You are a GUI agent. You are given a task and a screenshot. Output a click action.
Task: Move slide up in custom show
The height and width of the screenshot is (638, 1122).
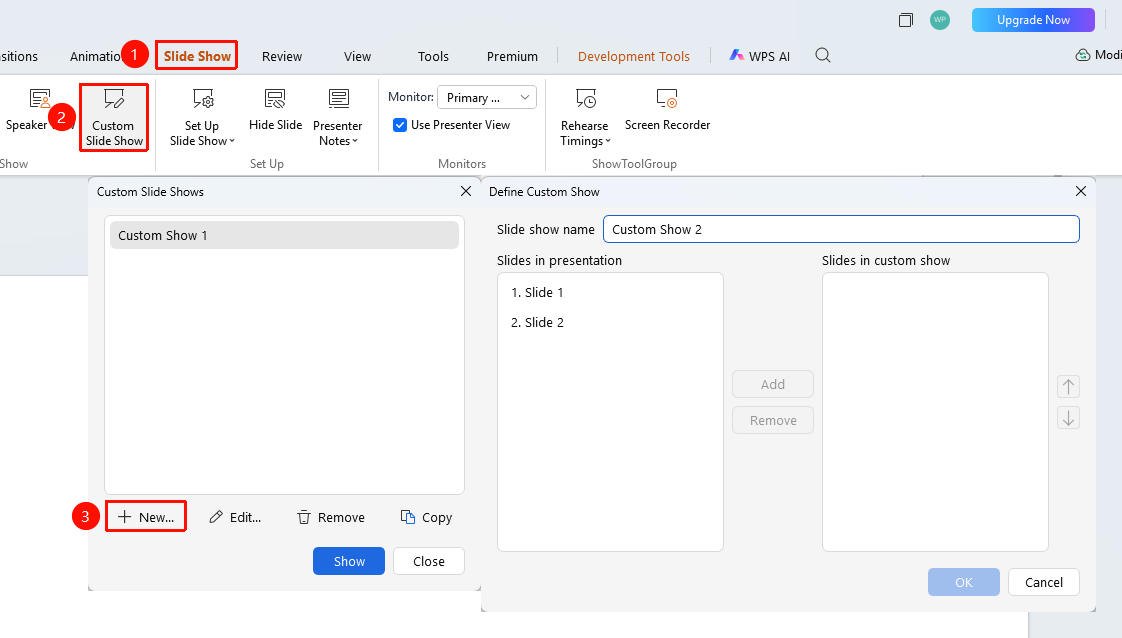pos(1068,386)
